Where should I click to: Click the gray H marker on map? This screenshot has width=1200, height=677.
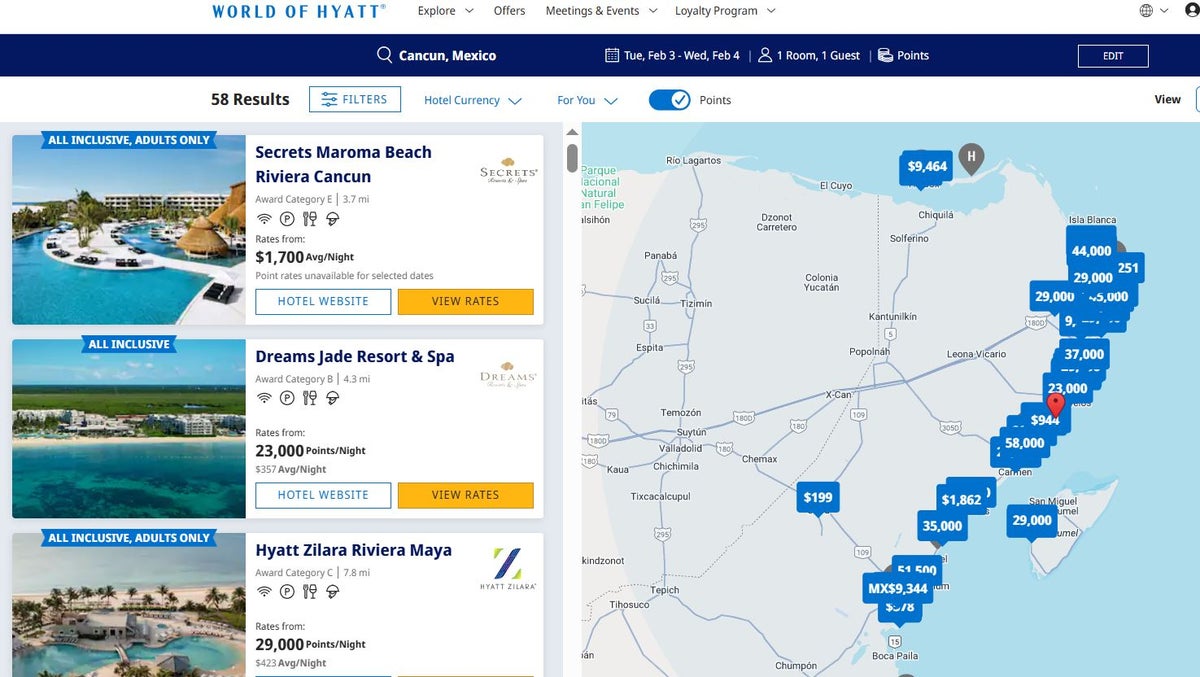[x=970, y=157]
